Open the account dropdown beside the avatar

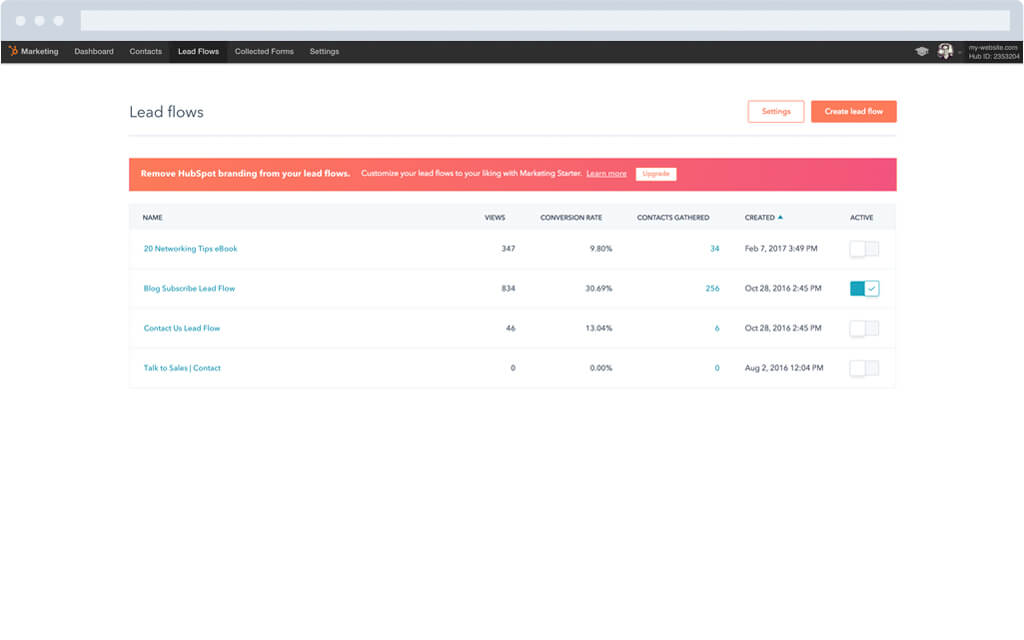coord(958,51)
